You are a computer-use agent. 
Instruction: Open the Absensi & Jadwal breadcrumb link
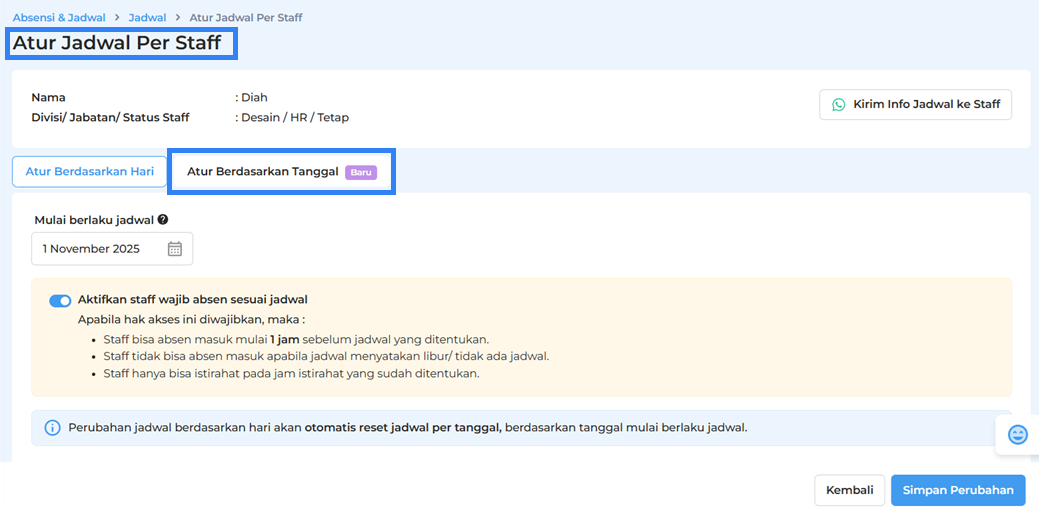[59, 18]
